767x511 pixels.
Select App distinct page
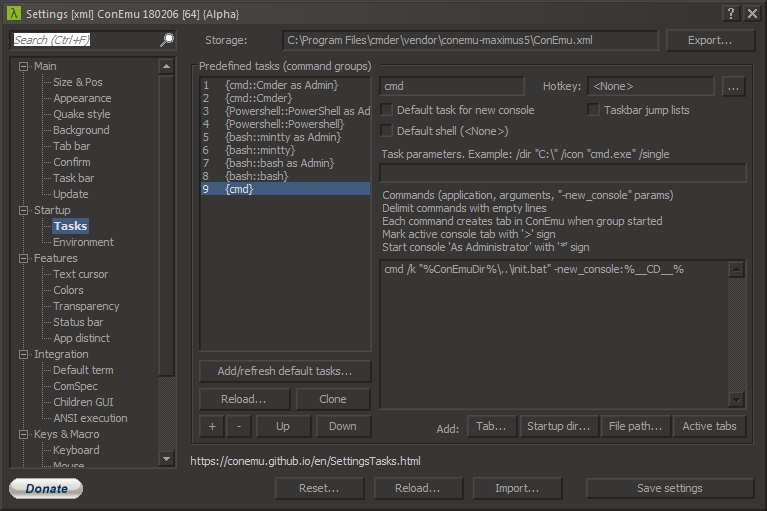tap(81, 338)
